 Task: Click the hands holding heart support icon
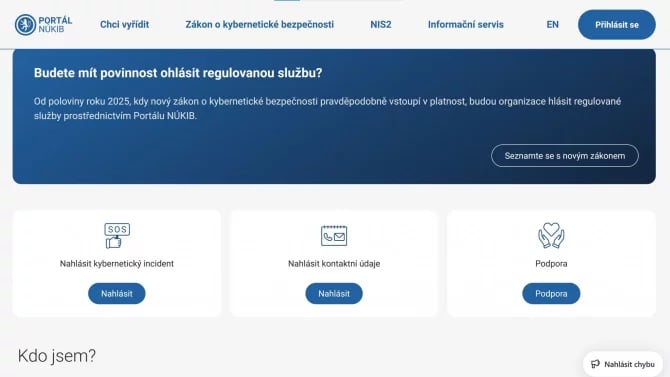[551, 235]
